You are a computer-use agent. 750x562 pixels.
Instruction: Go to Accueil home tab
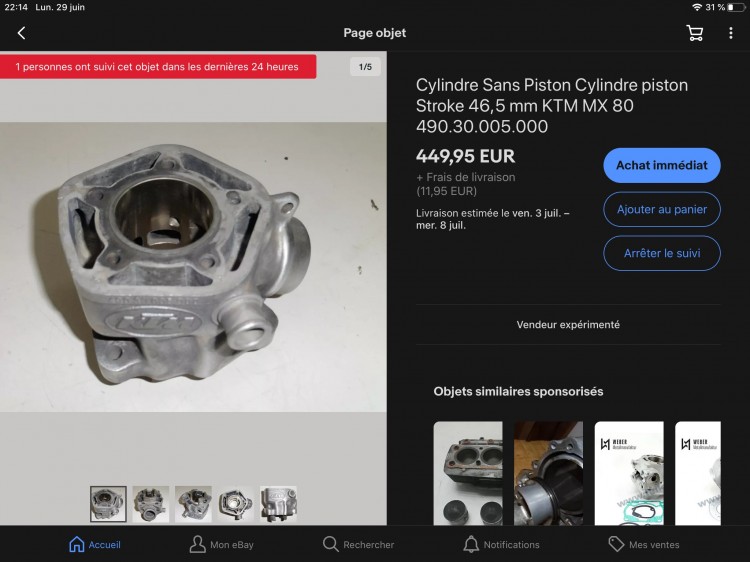94,544
